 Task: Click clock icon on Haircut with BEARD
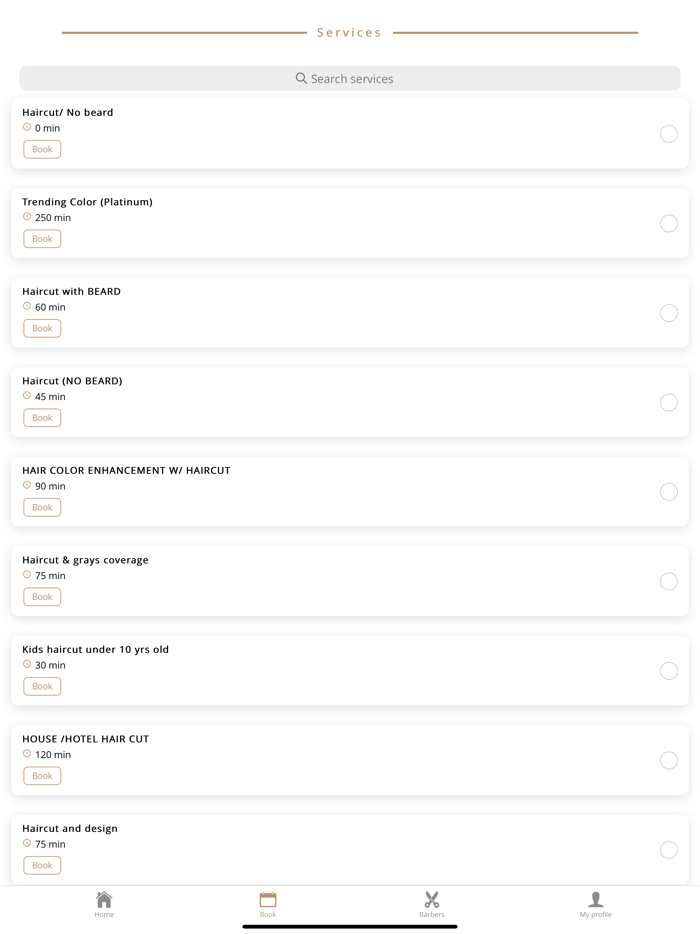27,306
